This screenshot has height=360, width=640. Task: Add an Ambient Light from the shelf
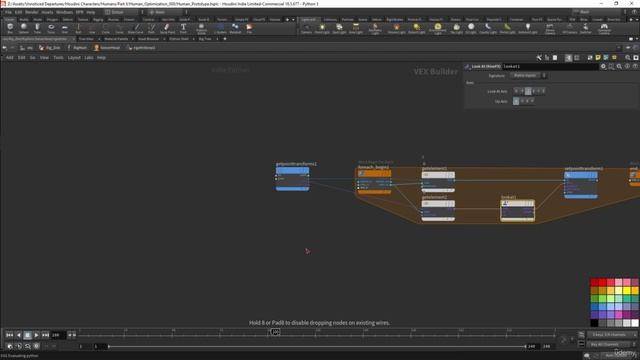[528, 28]
